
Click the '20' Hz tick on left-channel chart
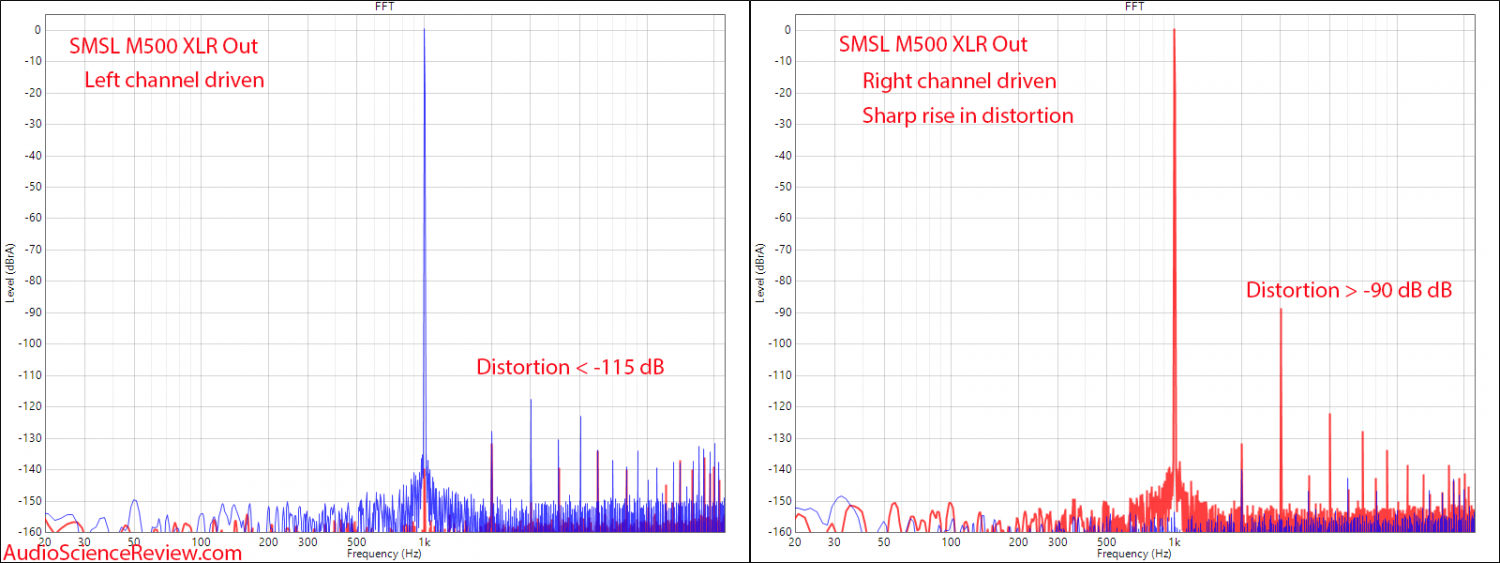46,542
